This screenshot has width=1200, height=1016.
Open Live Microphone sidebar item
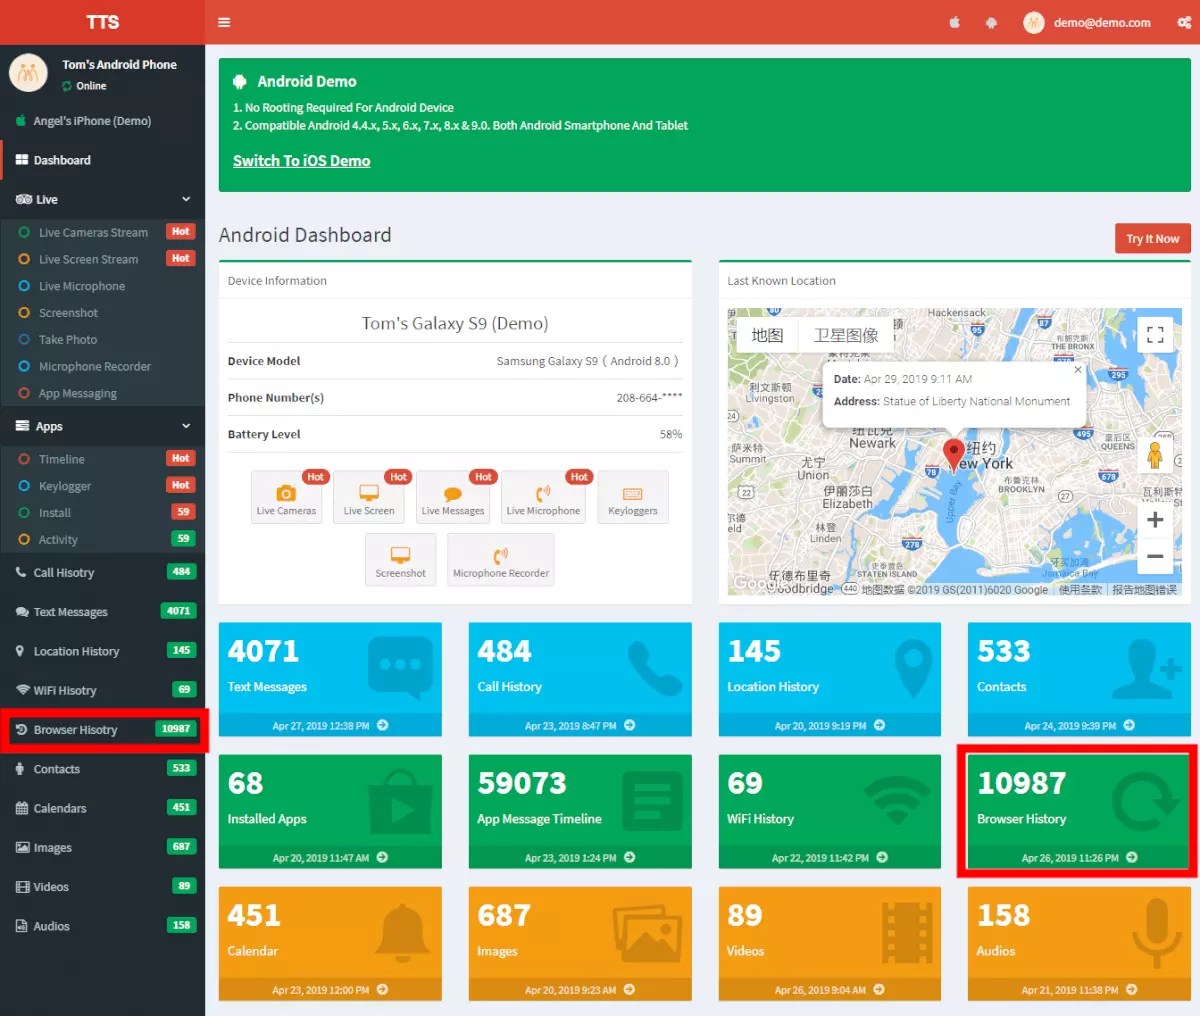[102, 286]
